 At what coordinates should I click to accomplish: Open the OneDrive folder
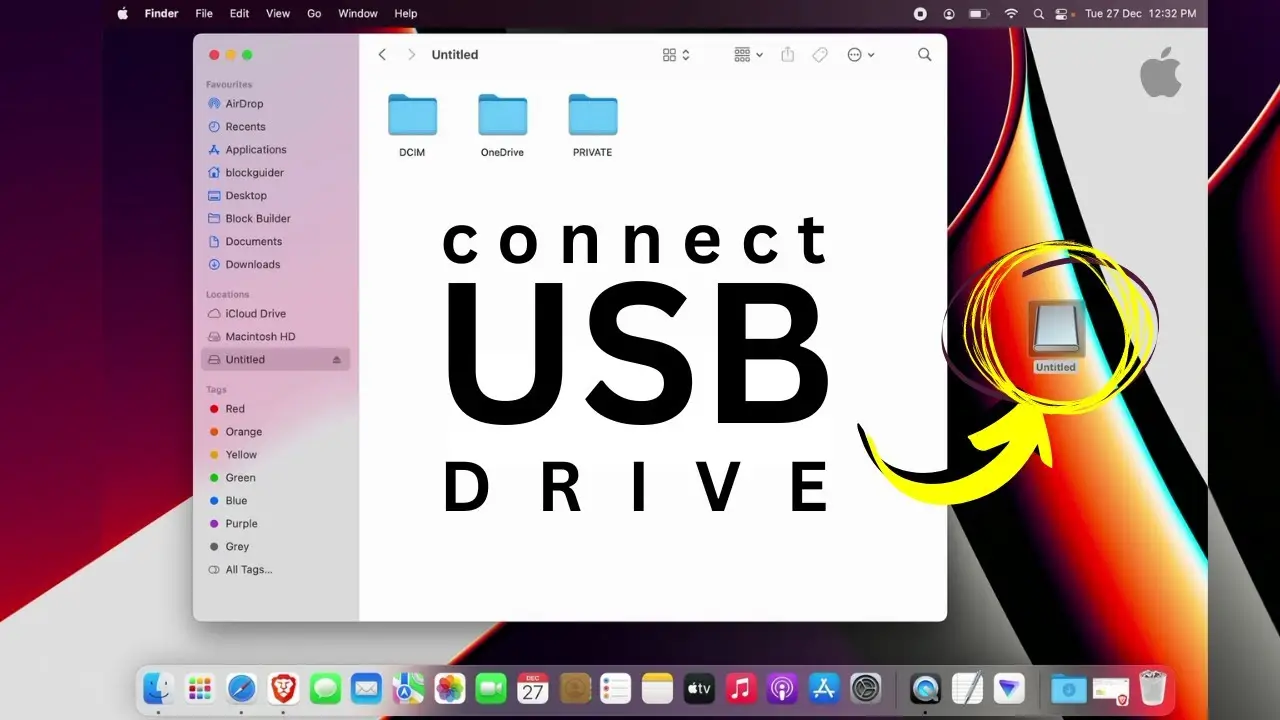pos(502,115)
